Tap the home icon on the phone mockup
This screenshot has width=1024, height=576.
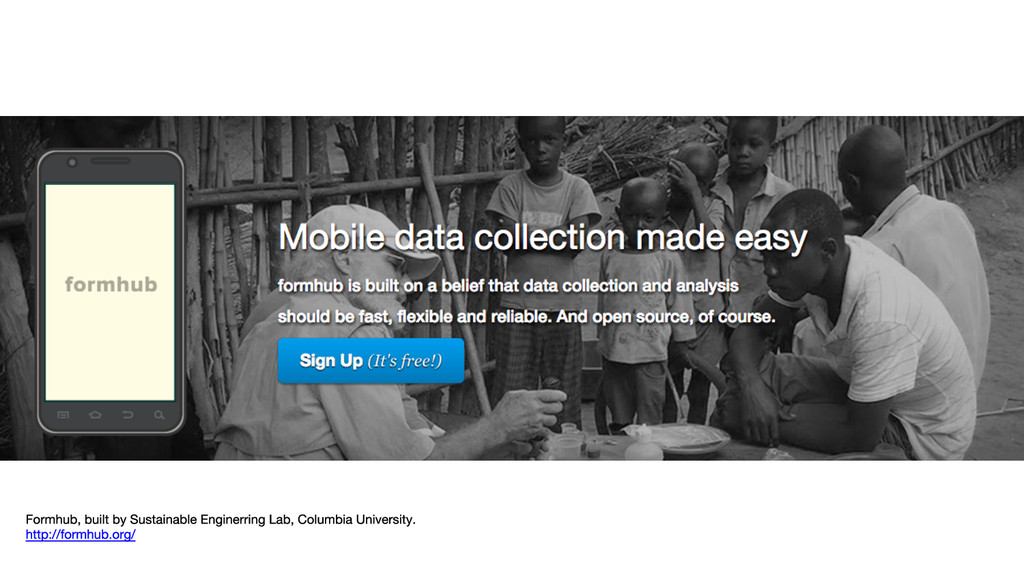pos(95,415)
